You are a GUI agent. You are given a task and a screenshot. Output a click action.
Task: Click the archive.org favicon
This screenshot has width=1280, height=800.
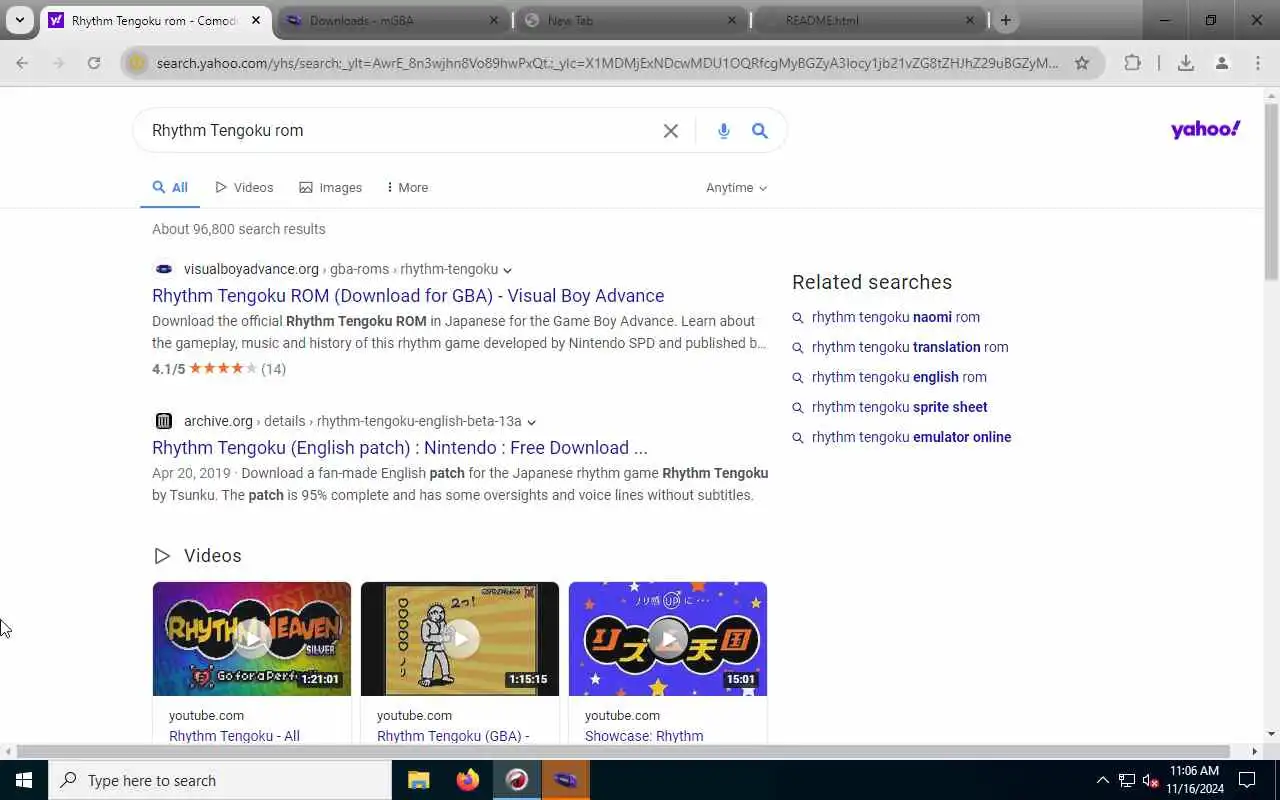point(164,421)
